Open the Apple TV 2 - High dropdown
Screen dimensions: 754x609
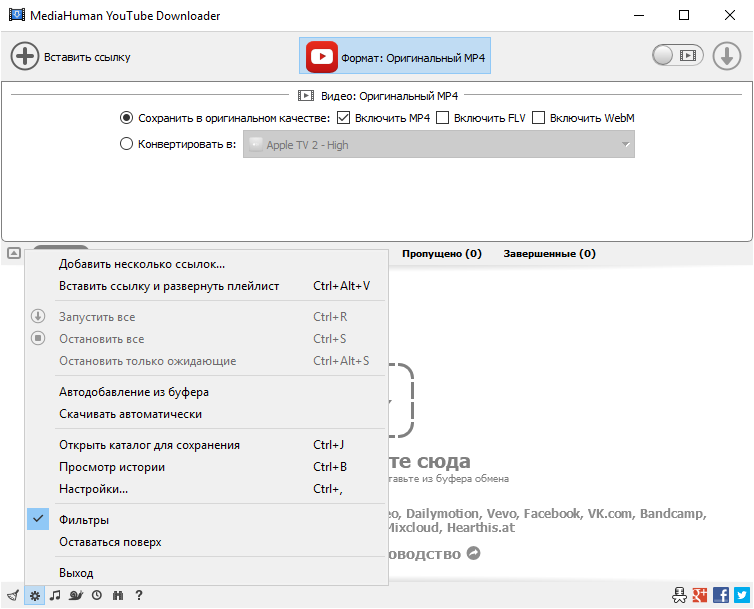click(x=439, y=144)
